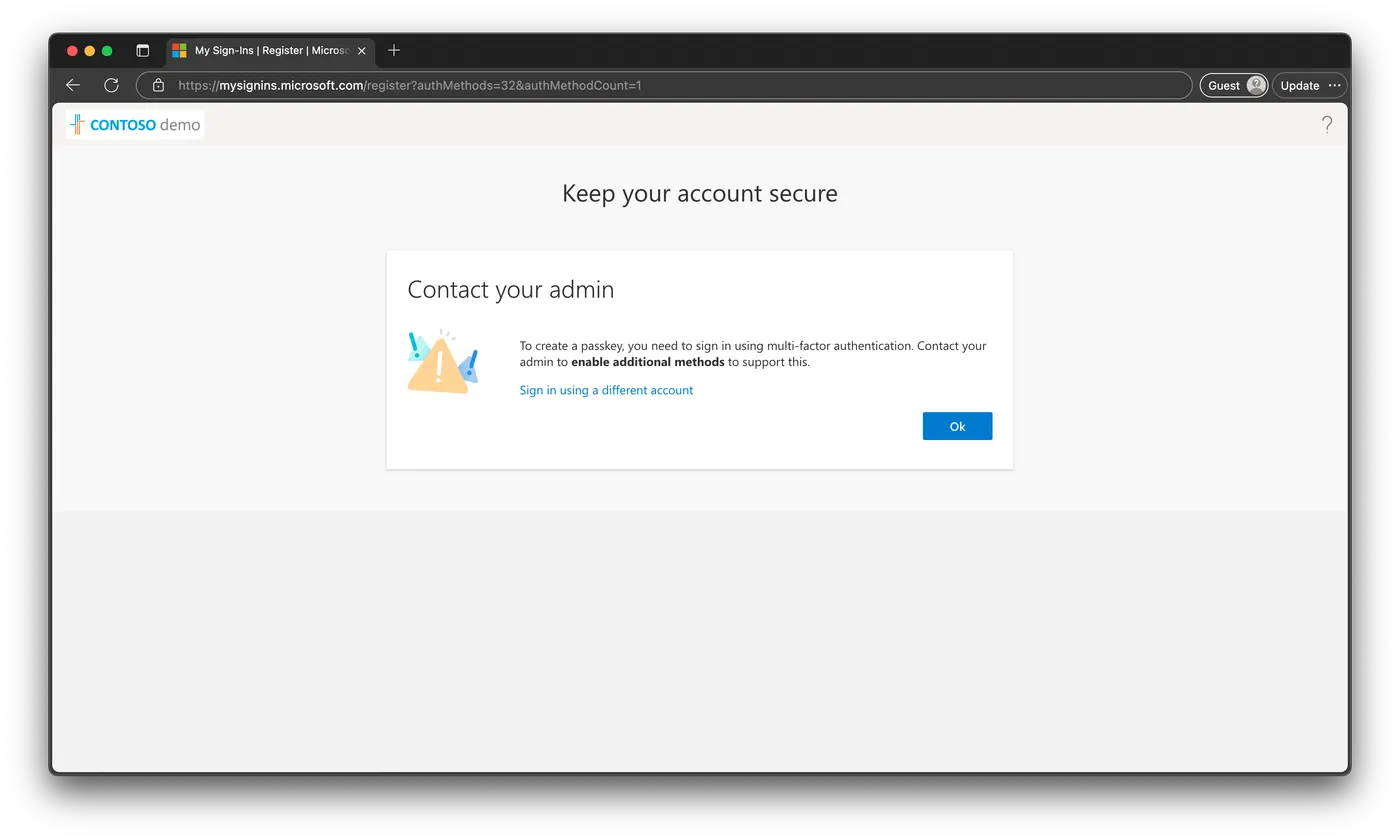Open the browser three-dots menu
The height and width of the screenshot is (840, 1400).
[x=1335, y=85]
